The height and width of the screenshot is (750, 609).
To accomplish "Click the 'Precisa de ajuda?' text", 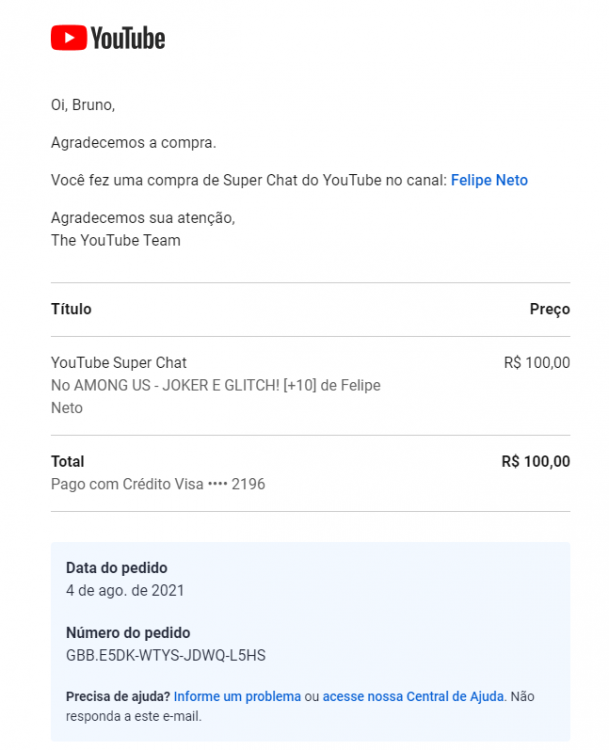I will (118, 696).
